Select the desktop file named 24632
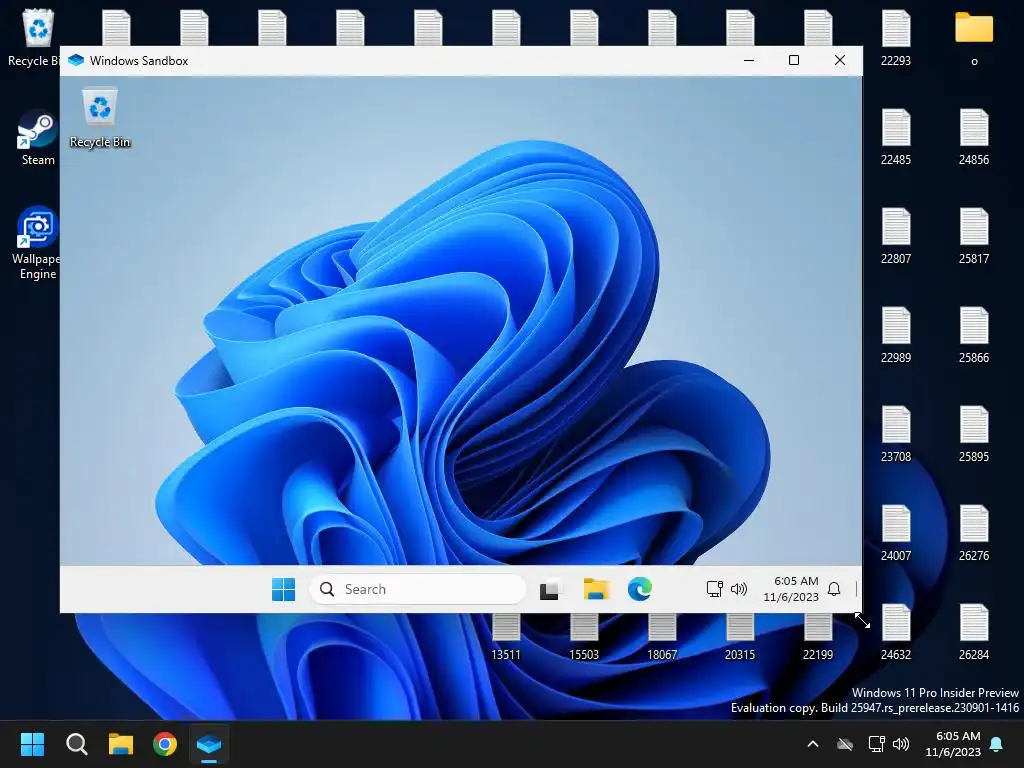Screen dimensions: 1024x768 [896, 632]
